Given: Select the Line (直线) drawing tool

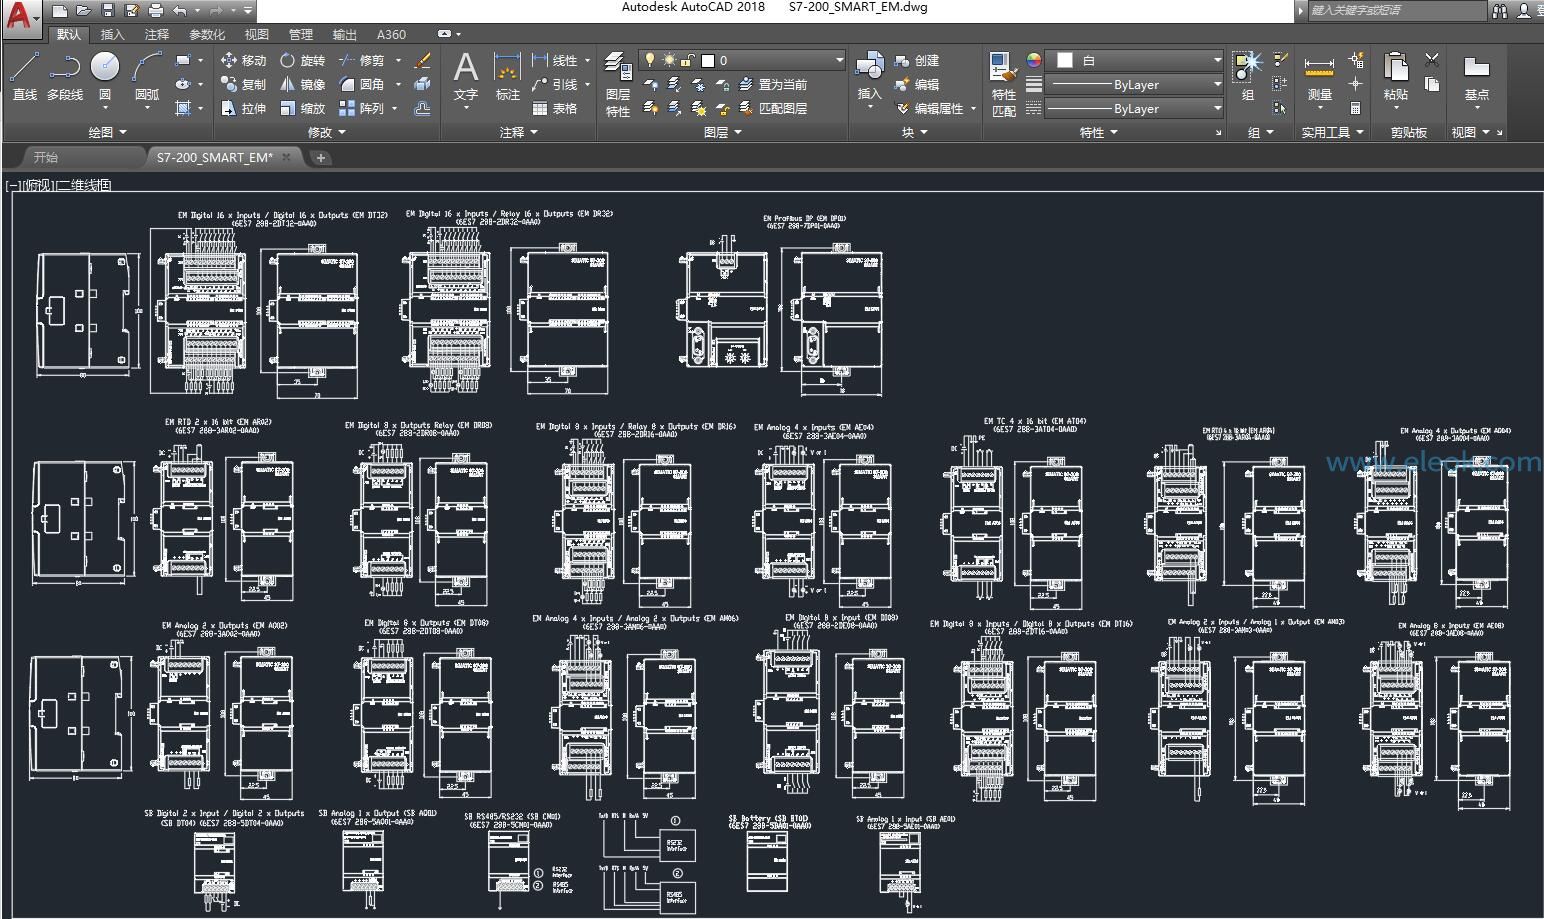Looking at the screenshot, I should click(x=25, y=76).
